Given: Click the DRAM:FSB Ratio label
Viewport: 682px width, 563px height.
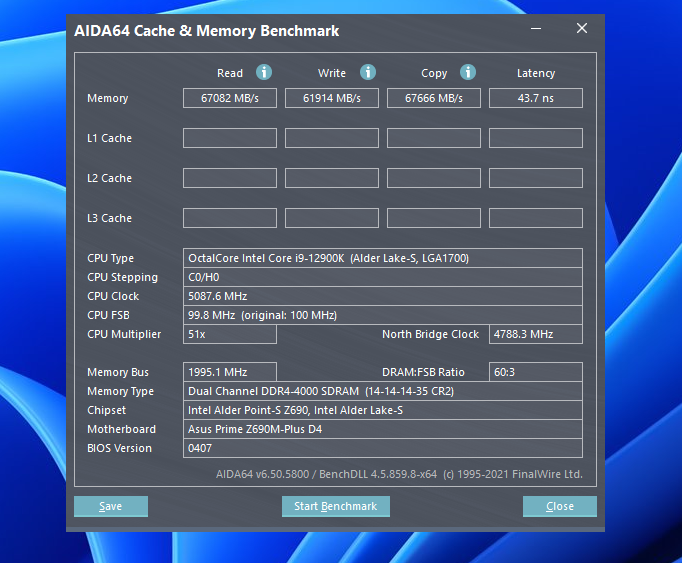Looking at the screenshot, I should pyautogui.click(x=423, y=372).
